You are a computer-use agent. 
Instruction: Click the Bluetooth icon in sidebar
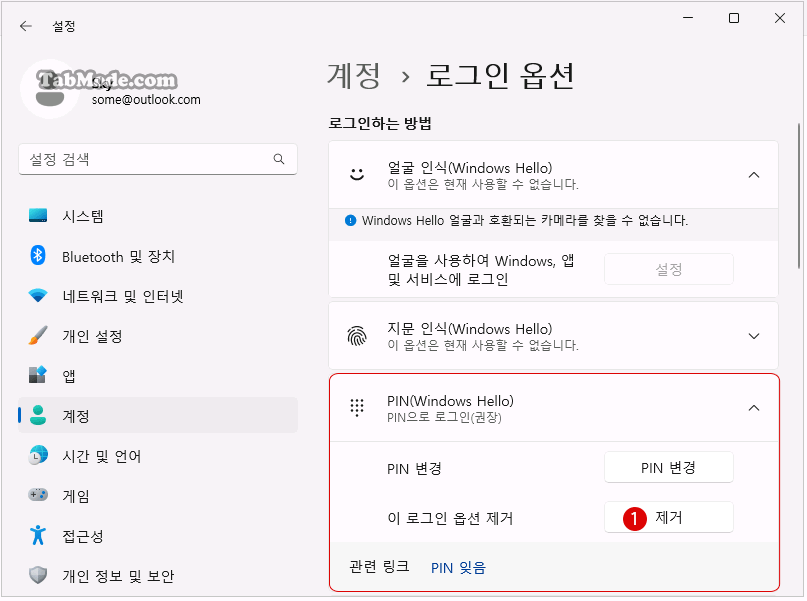coord(38,256)
